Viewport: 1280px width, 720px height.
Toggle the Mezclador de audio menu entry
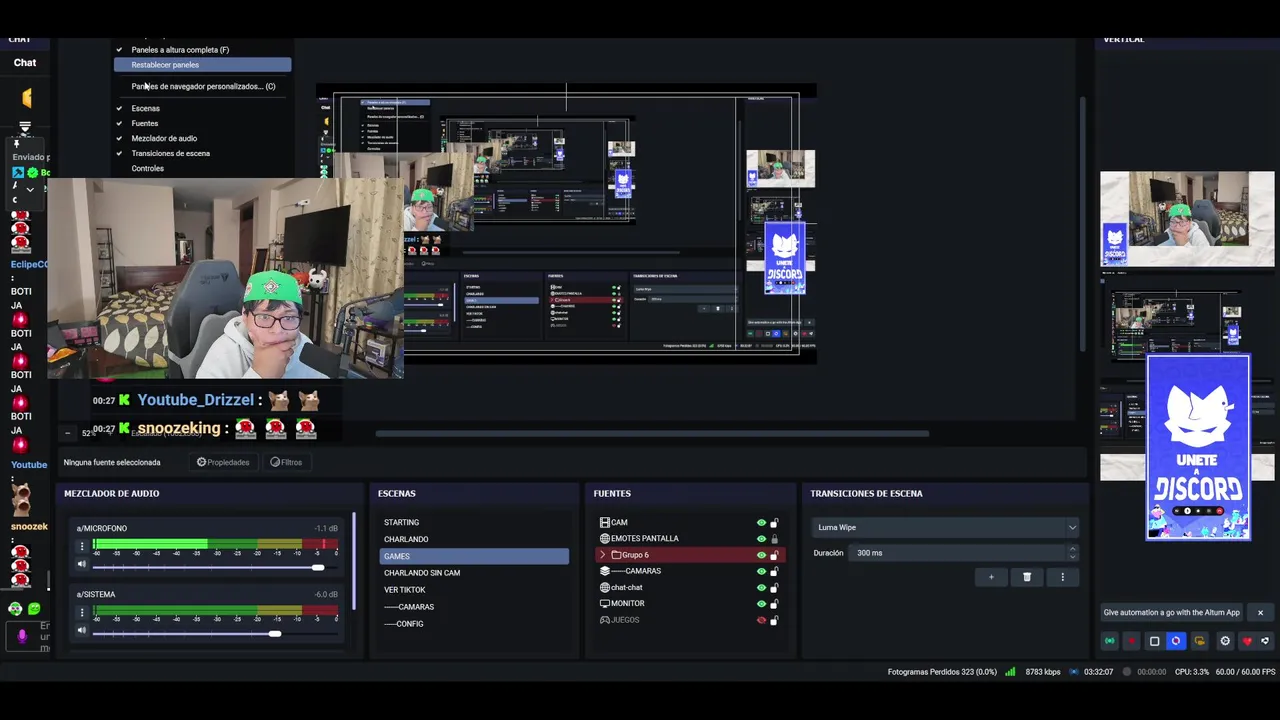pyautogui.click(x=164, y=138)
